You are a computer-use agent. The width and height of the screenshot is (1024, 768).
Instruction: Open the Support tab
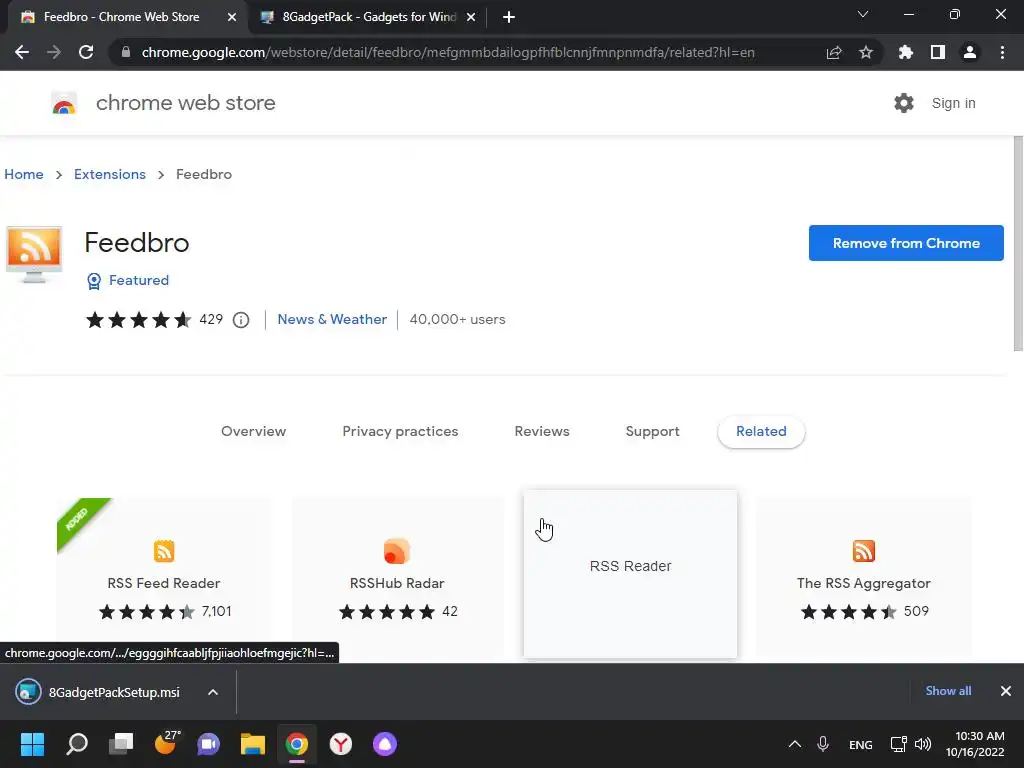(652, 431)
